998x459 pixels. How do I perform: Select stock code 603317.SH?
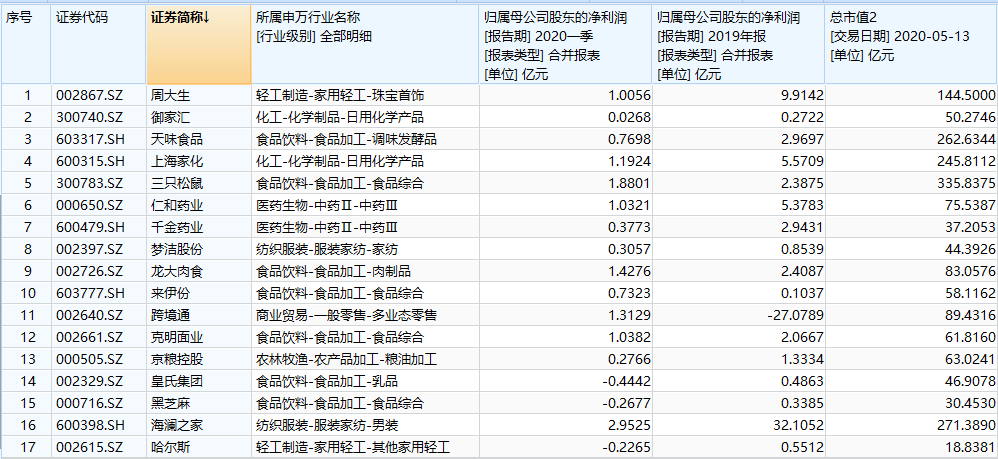pyautogui.click(x=98, y=139)
